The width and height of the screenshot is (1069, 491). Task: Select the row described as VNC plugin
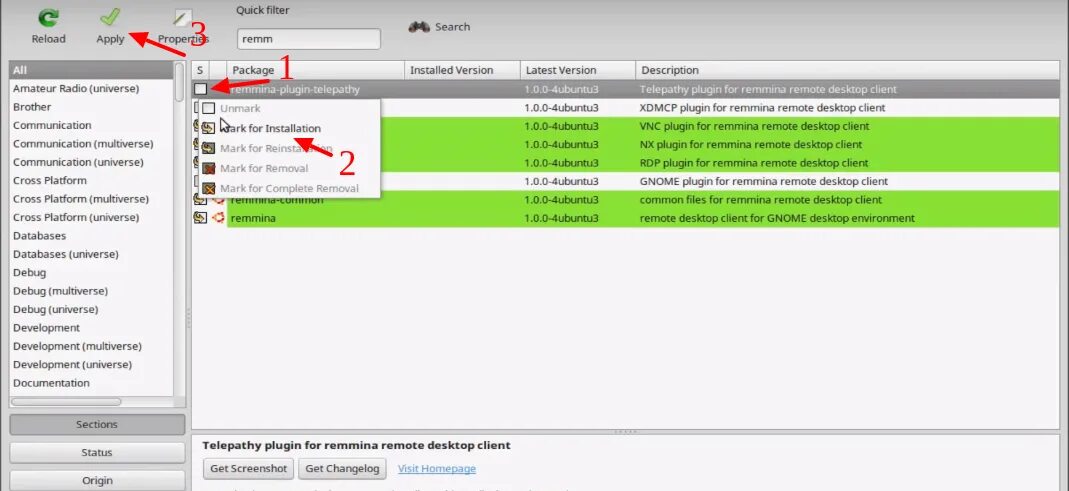coord(626,126)
